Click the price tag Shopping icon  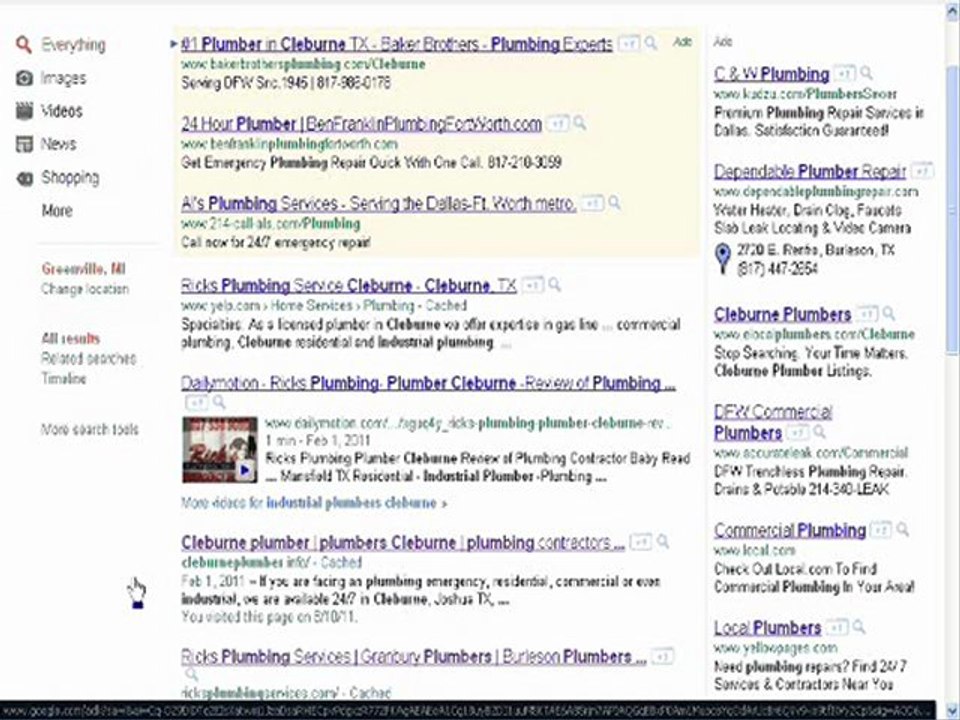click(x=24, y=178)
